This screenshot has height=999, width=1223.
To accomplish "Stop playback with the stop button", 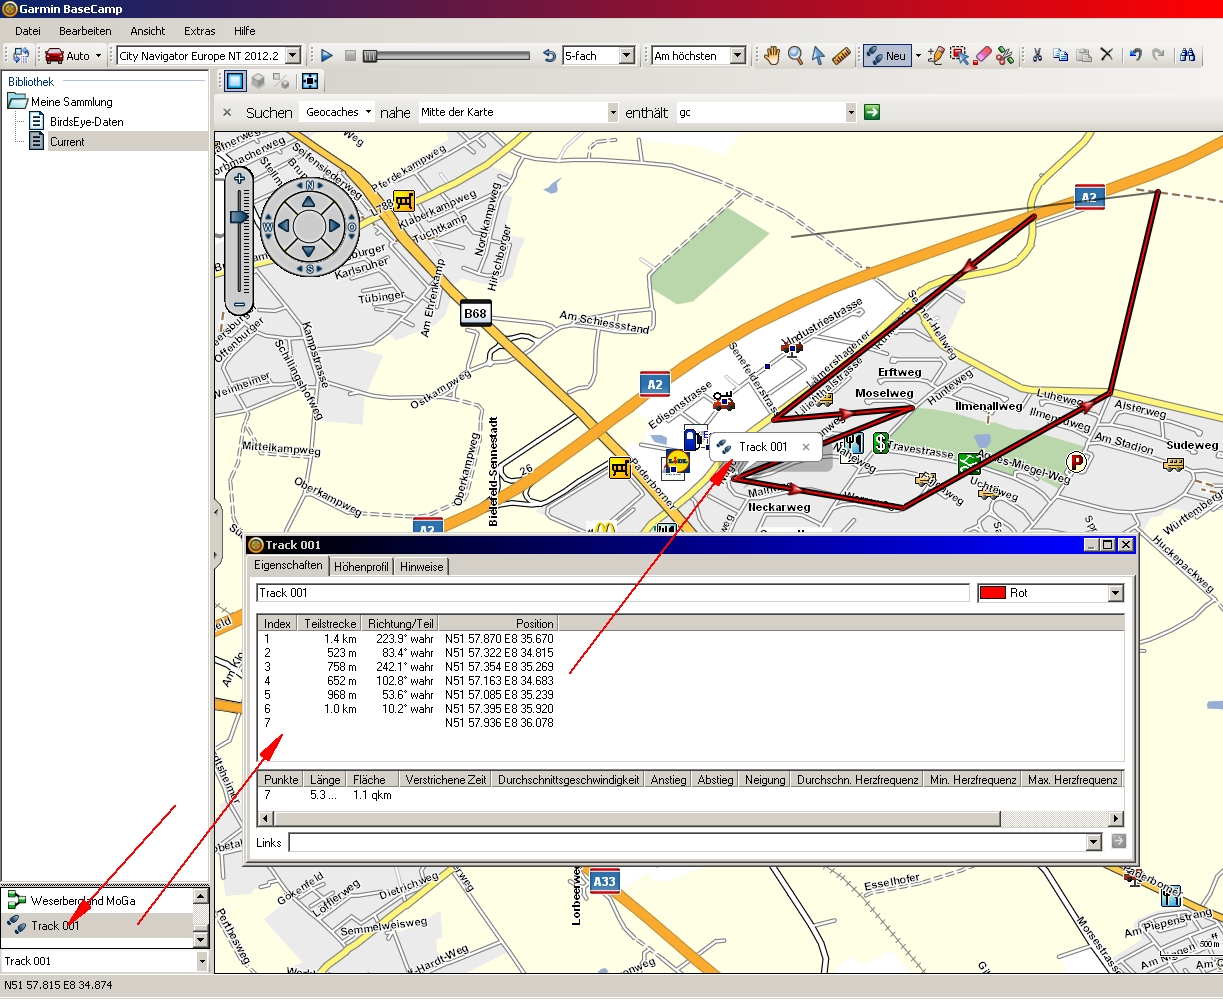I will click(350, 56).
